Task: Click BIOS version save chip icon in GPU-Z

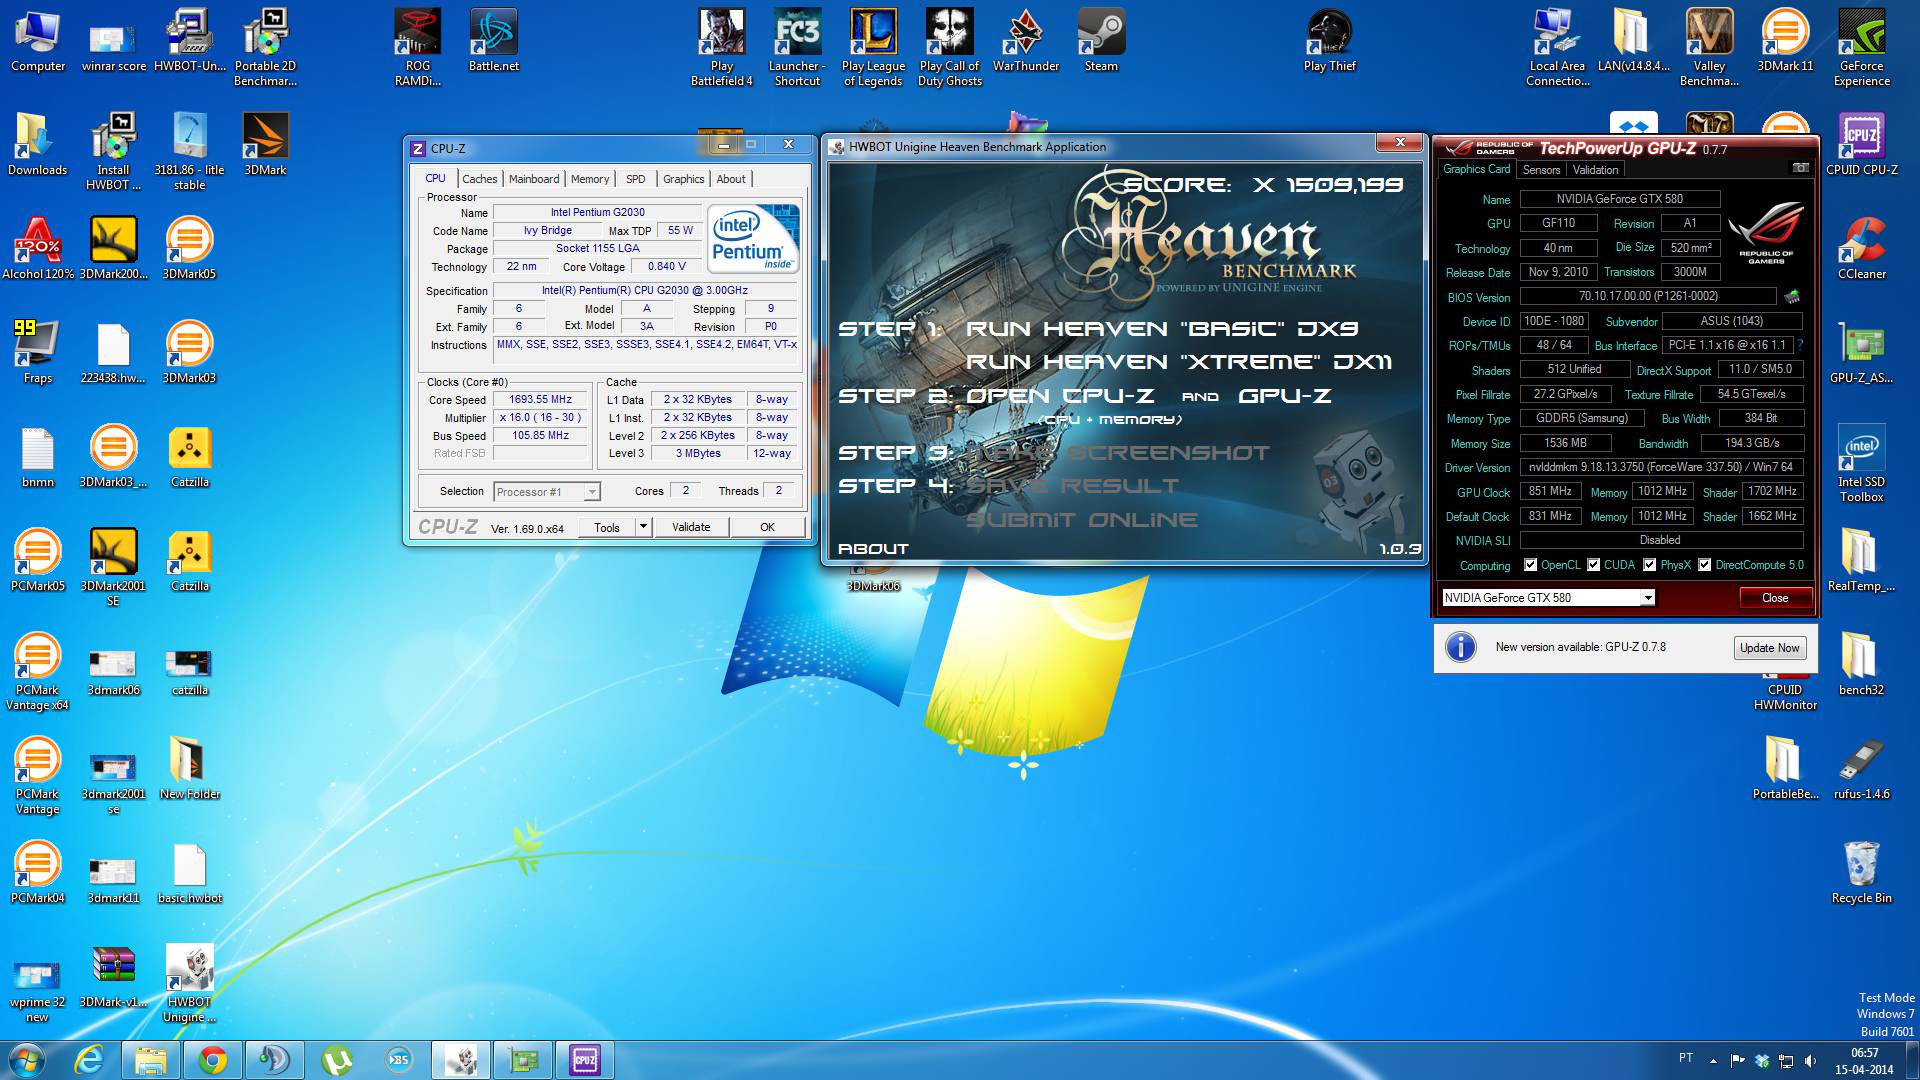Action: click(x=1792, y=296)
